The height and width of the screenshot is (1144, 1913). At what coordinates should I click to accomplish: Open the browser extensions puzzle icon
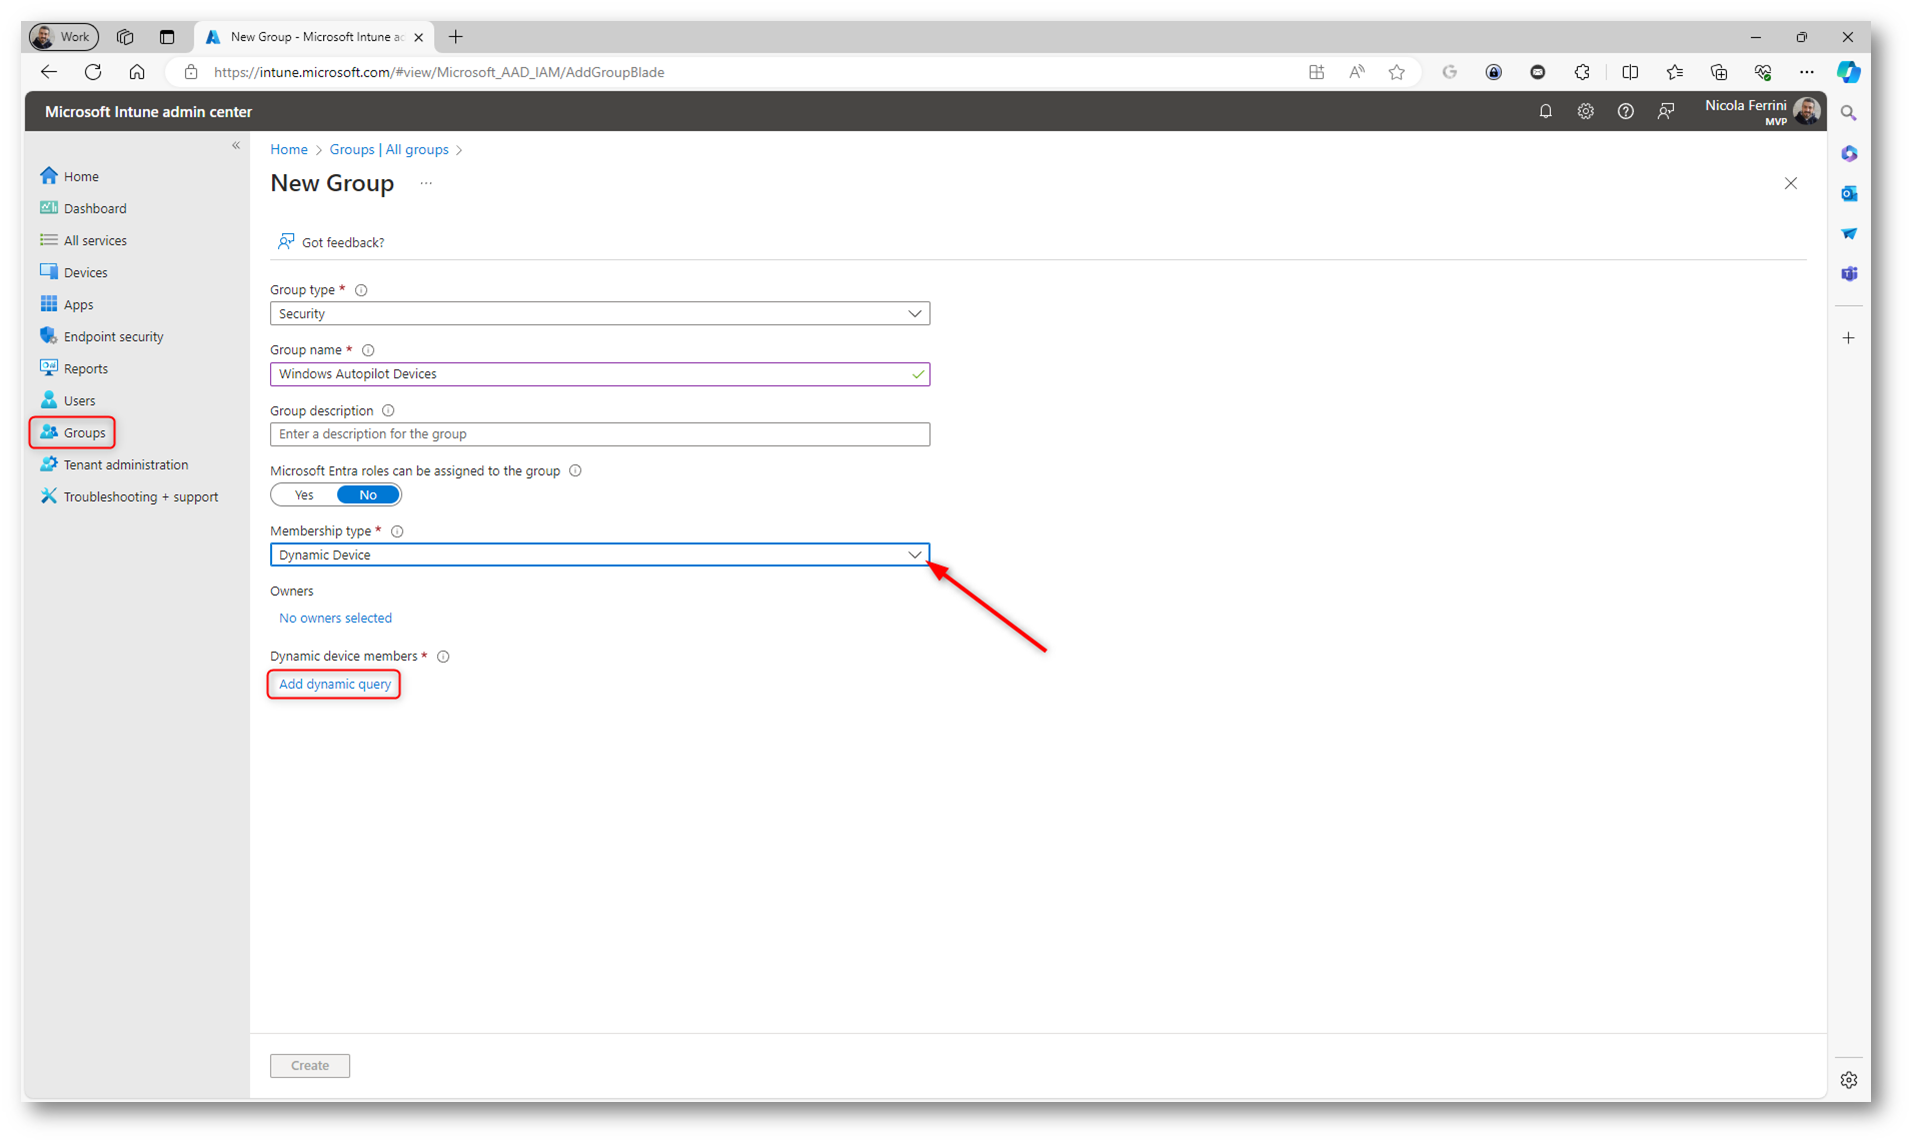coord(1581,72)
